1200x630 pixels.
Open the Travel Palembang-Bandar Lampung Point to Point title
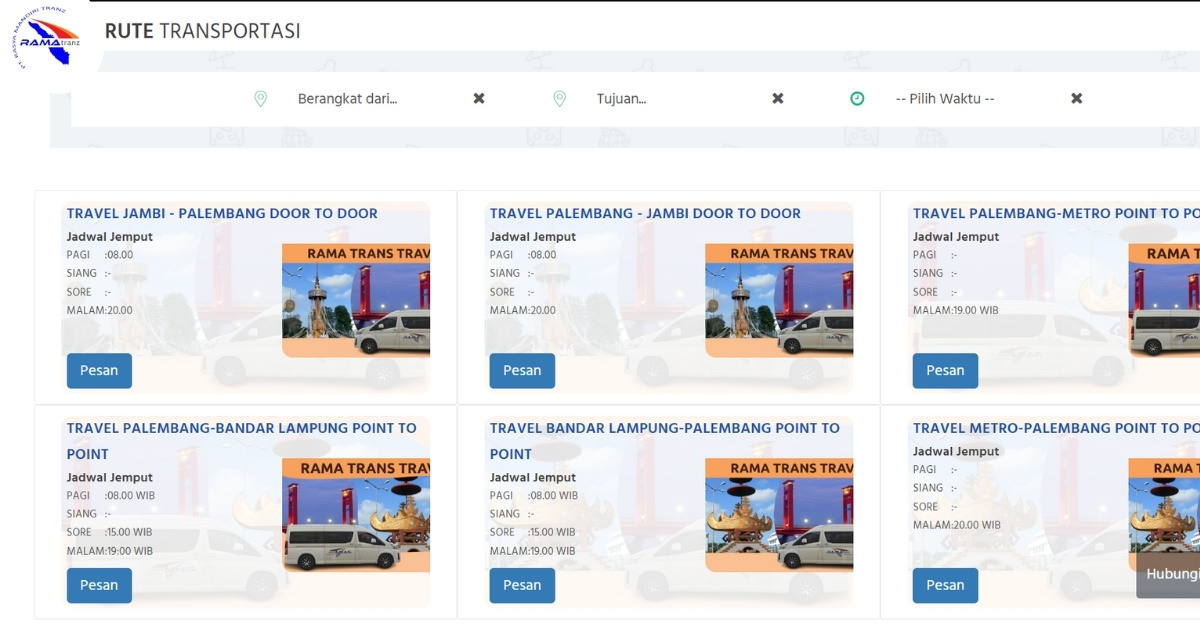tap(242, 441)
